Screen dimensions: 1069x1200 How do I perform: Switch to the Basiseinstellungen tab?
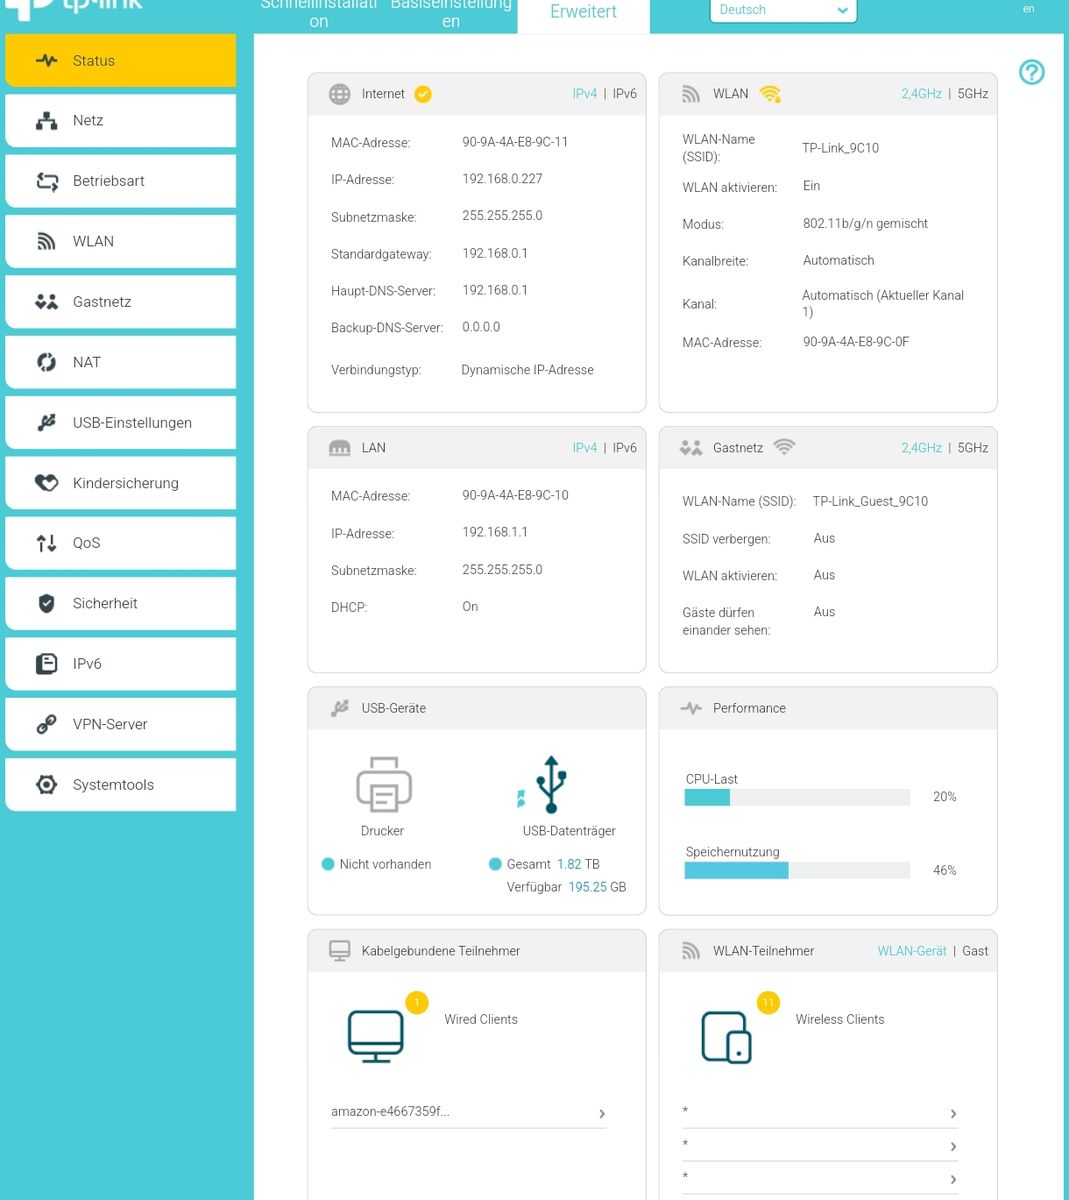point(451,13)
